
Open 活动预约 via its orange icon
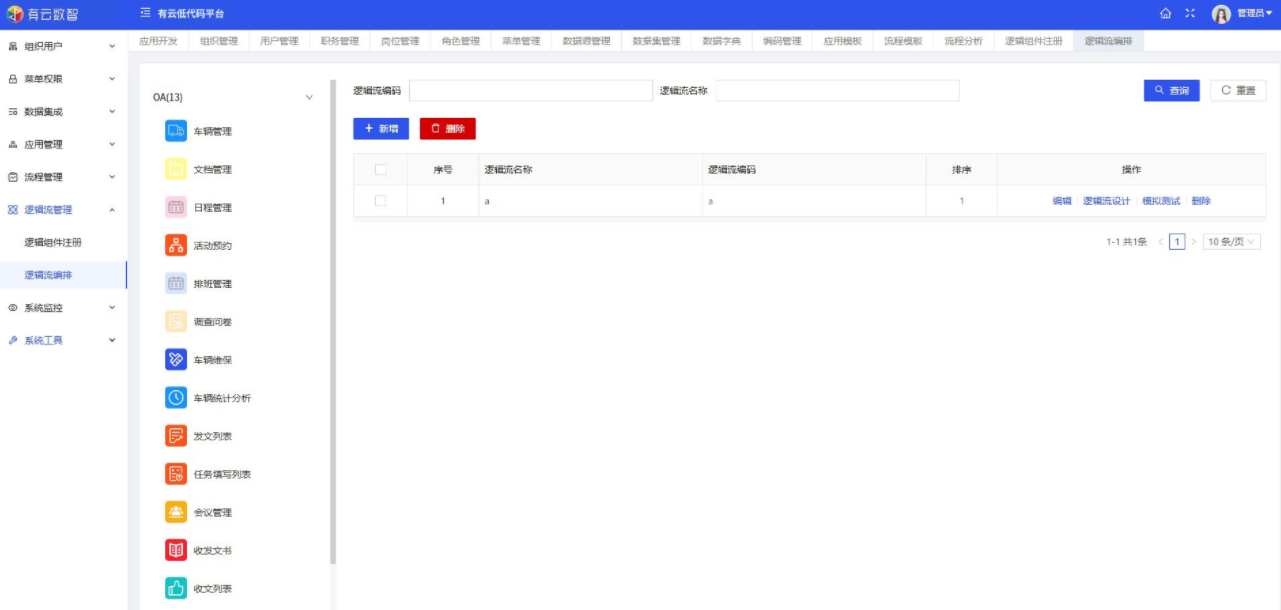[176, 246]
